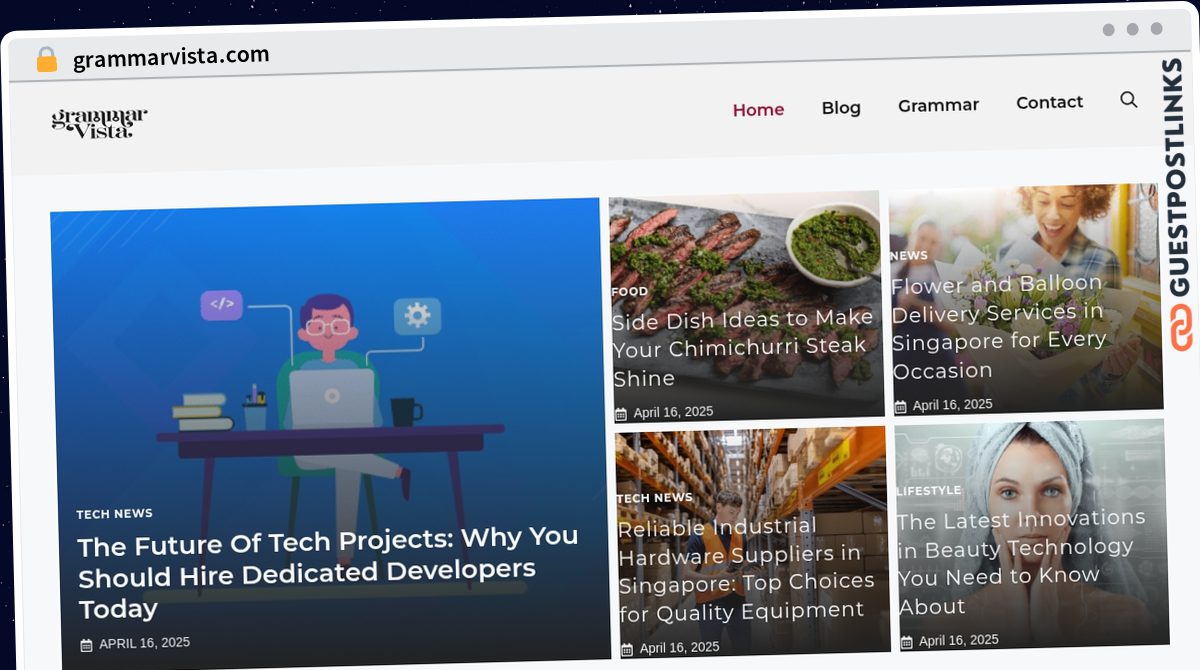Screen dimensions: 1200x670
Task: Open 'Side Dish Ideas' Chimichurri Steak article
Action: pyautogui.click(x=742, y=348)
